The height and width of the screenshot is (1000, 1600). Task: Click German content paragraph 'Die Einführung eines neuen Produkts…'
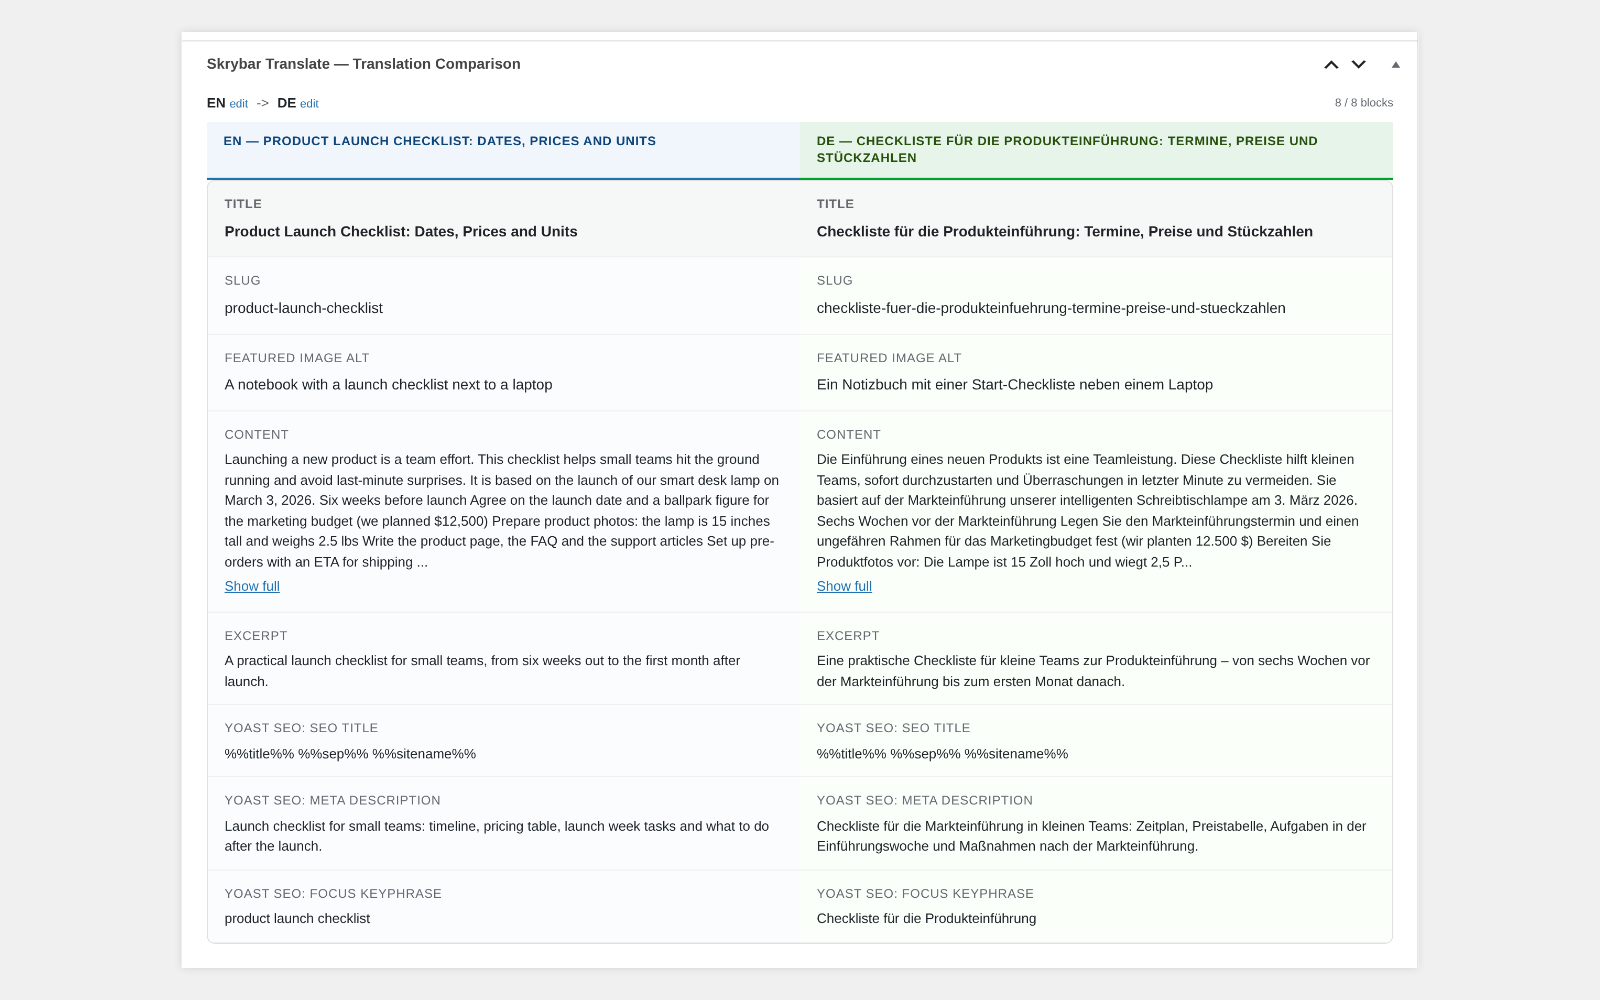[1090, 511]
